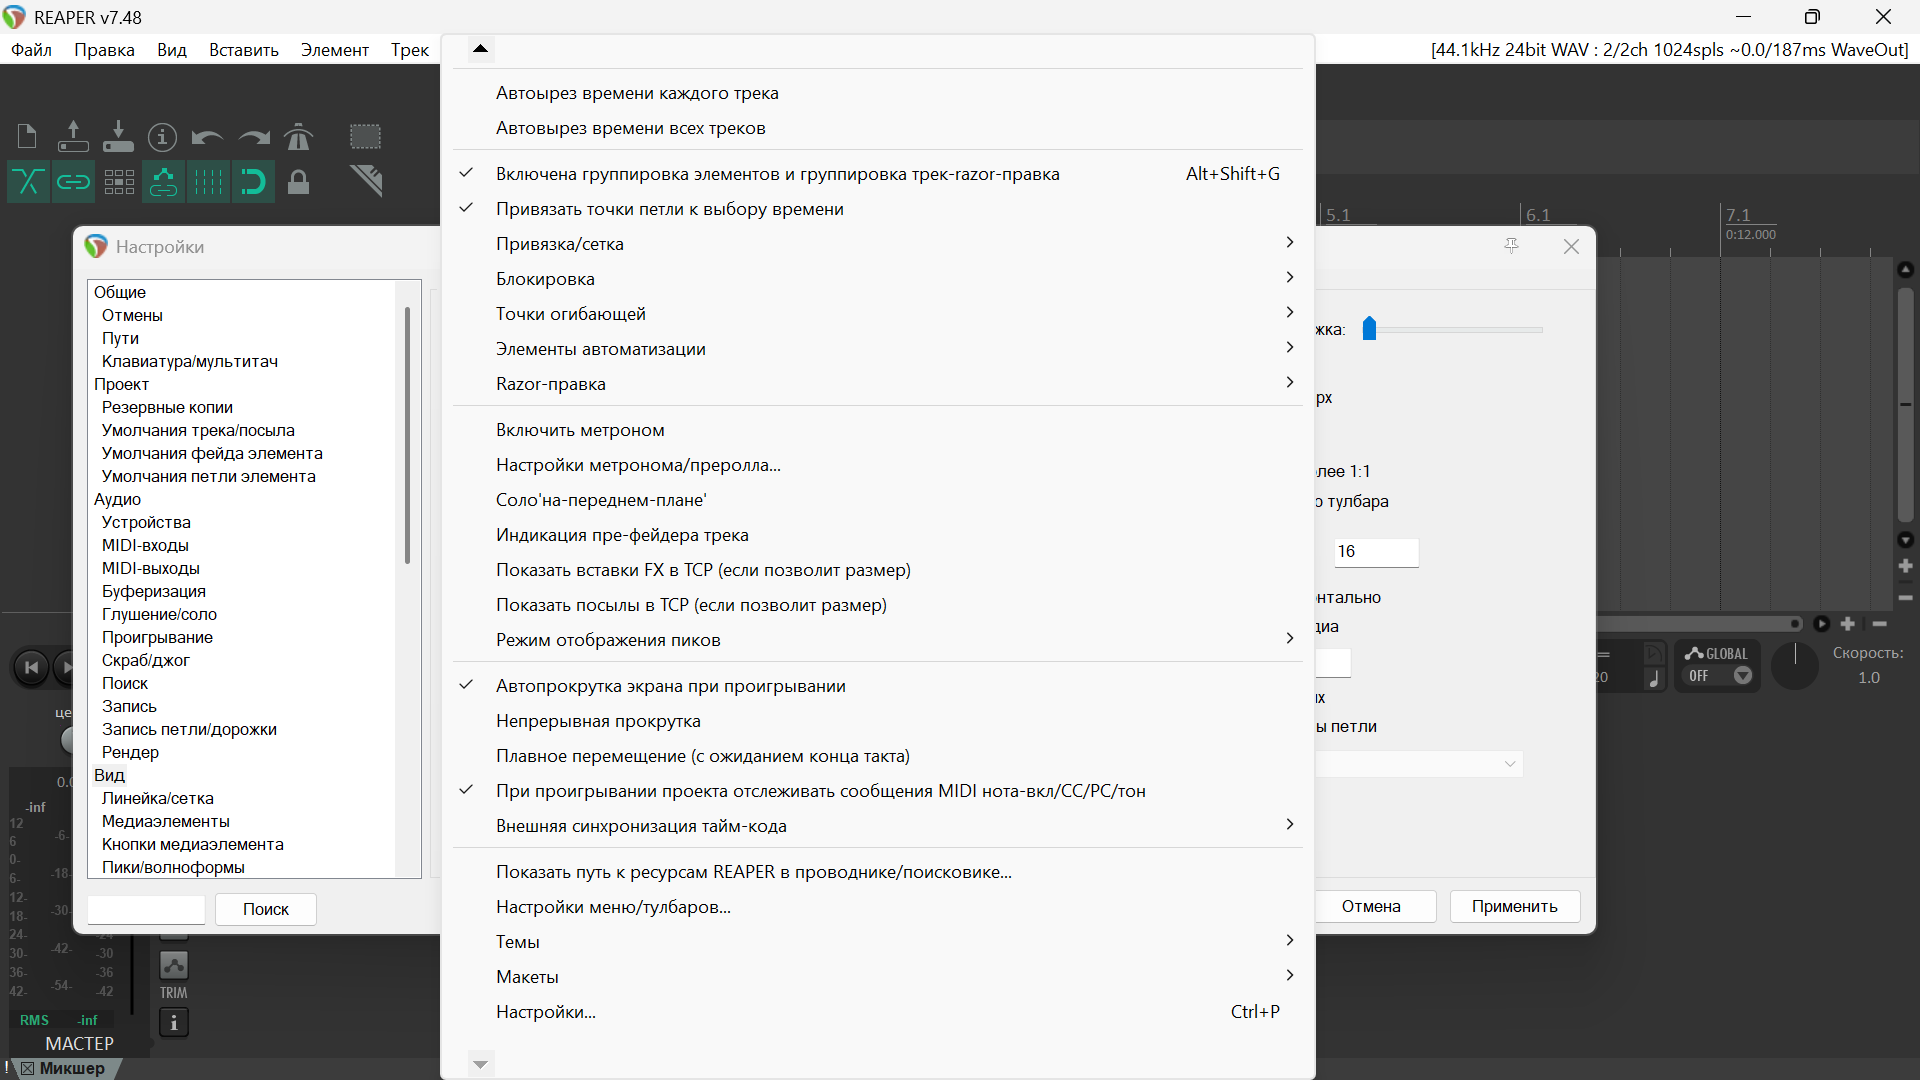
Task: Toggle auto-crossfade toolbar icon
Action: point(28,182)
